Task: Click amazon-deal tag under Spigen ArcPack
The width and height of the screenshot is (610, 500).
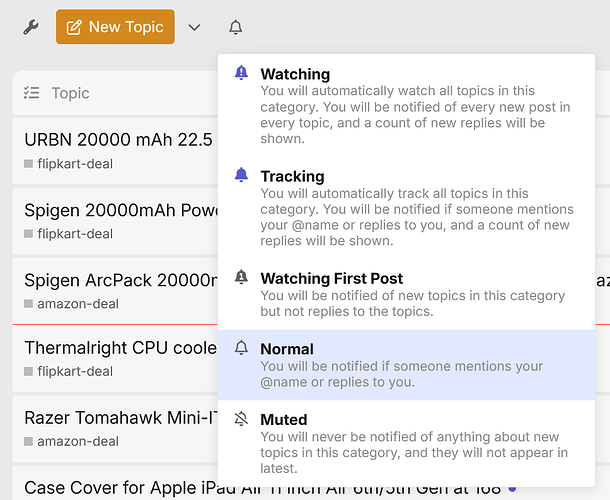Action: point(71,303)
